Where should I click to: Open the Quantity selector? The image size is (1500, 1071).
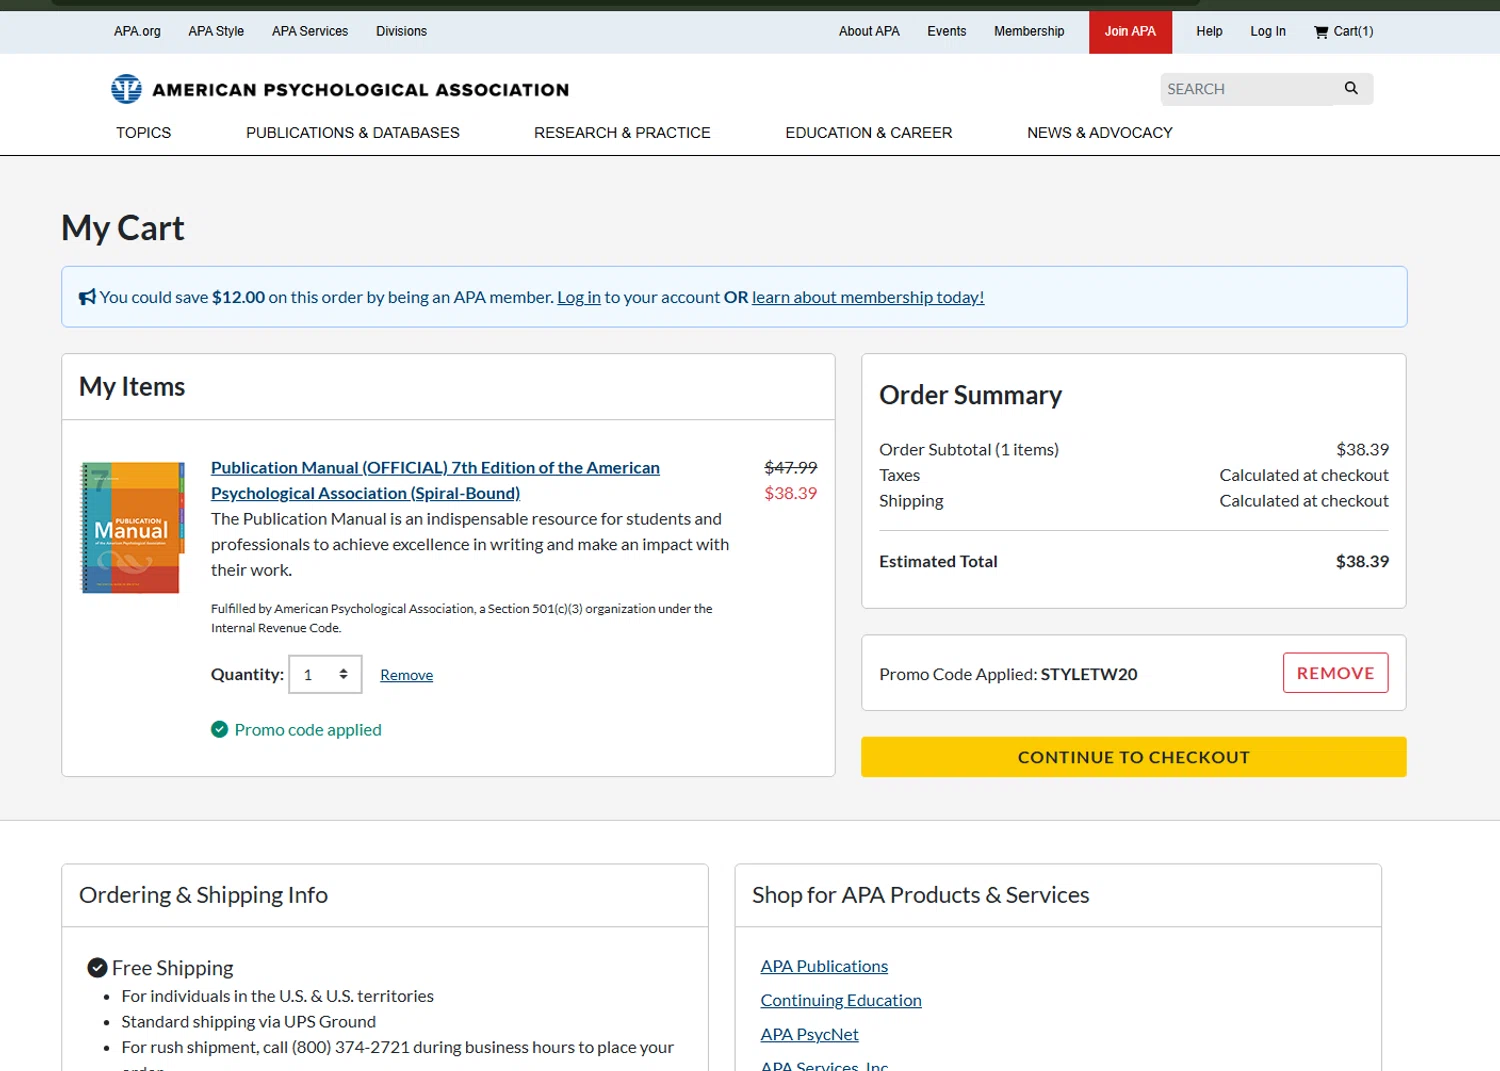325,674
